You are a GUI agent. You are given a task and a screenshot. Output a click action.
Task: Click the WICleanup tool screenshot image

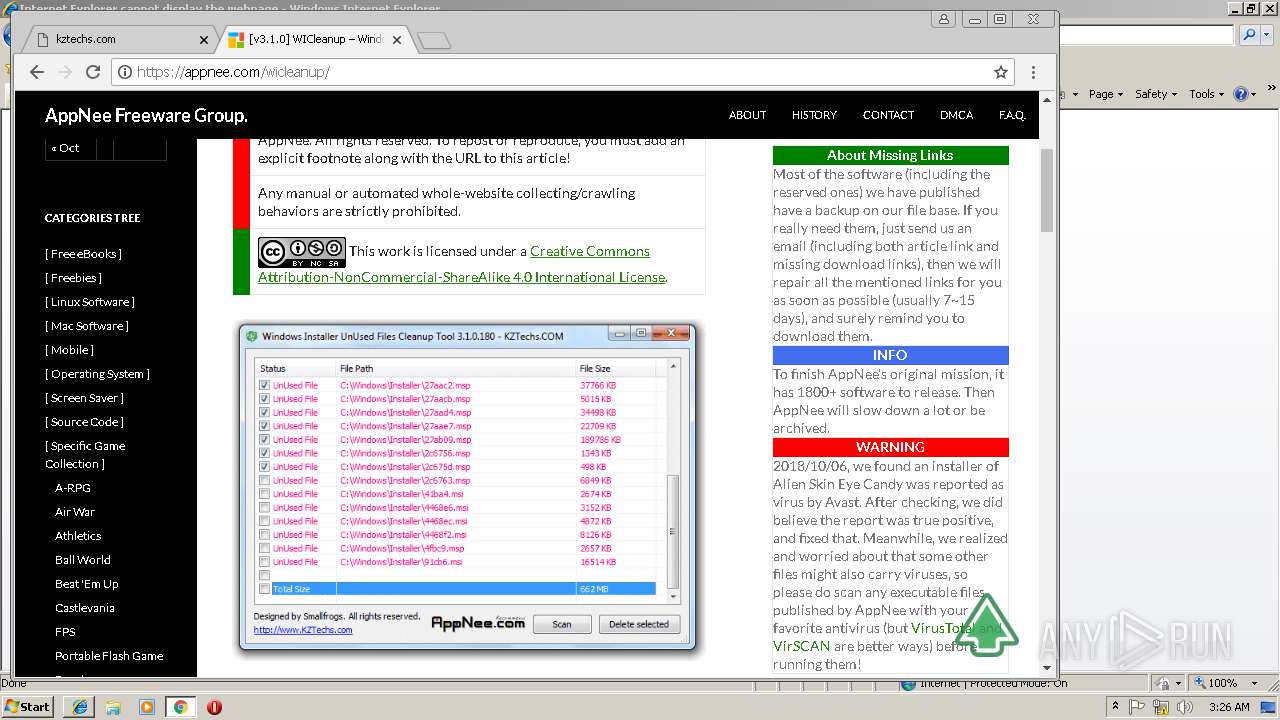click(x=467, y=488)
